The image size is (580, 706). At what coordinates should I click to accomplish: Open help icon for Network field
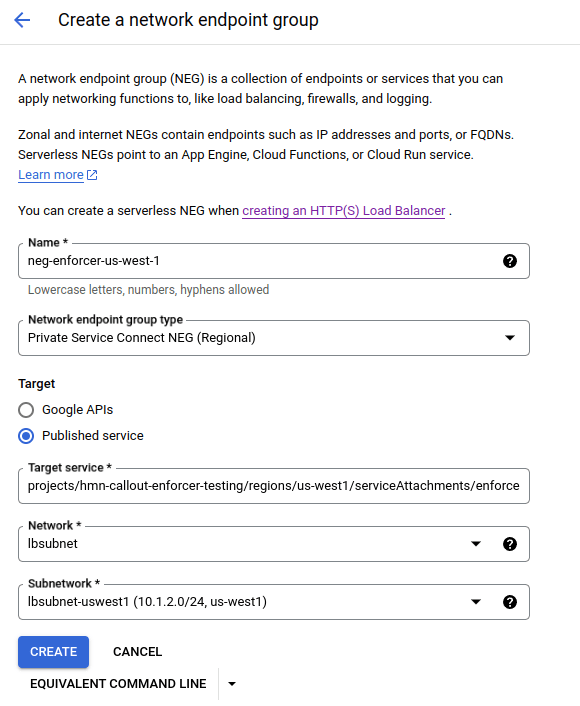click(x=510, y=544)
